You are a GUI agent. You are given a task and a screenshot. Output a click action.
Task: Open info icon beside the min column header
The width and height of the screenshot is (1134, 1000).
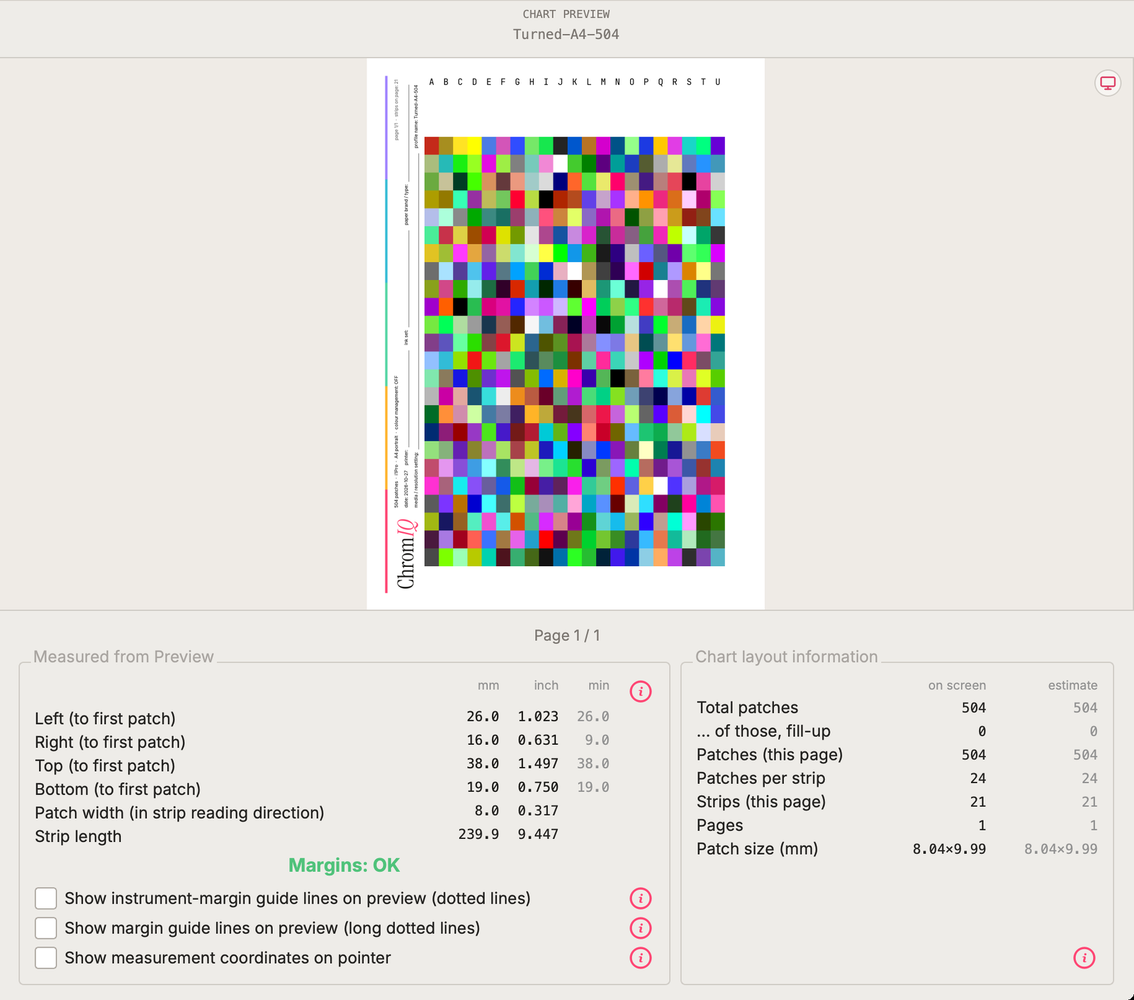640,691
